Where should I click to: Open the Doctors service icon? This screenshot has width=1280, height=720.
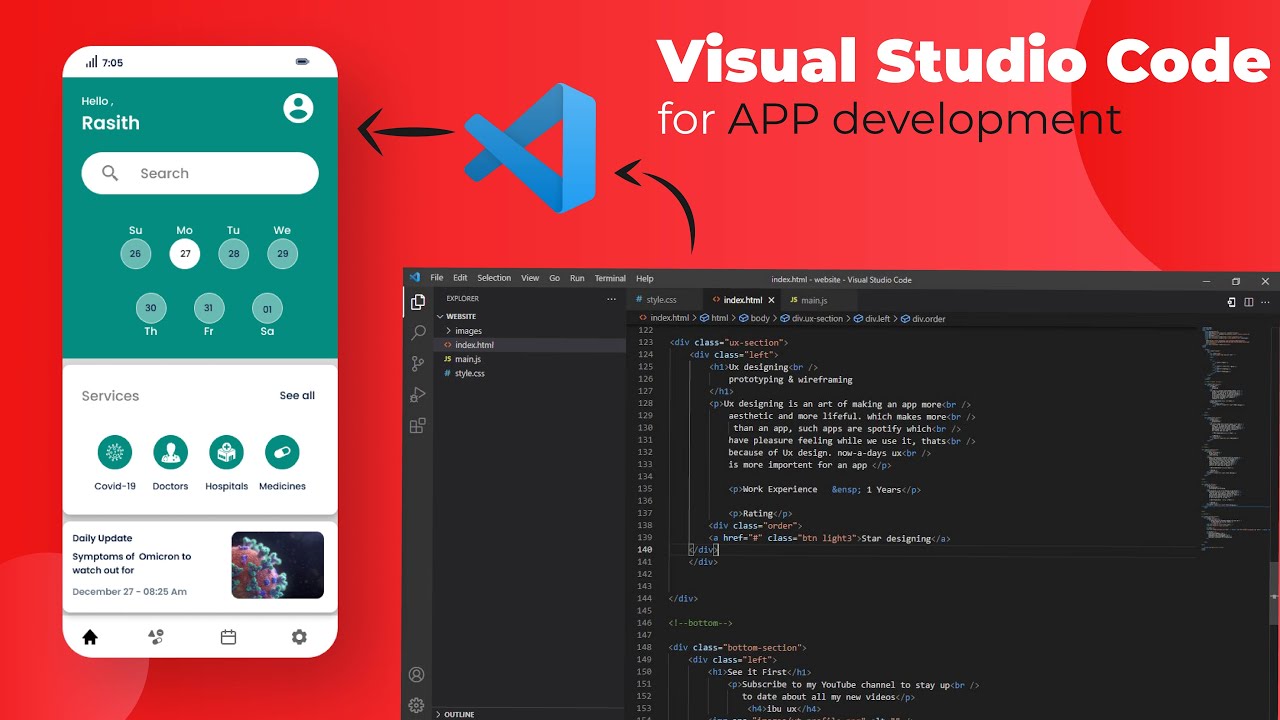(171, 452)
